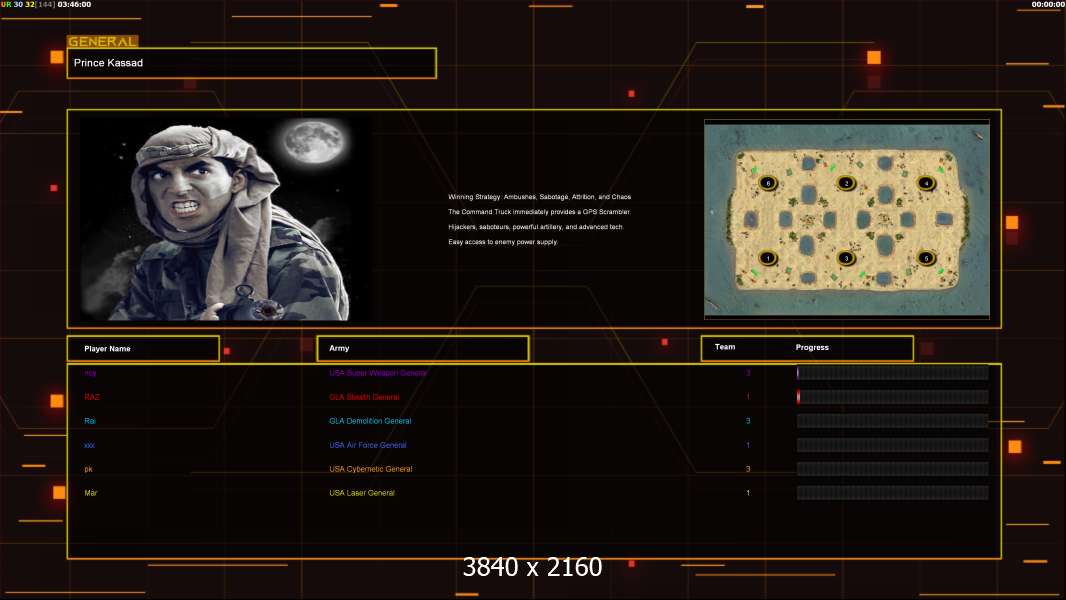1066x600 pixels.
Task: Click the 03:46:00 timer at top-left
Action: coord(75,4)
